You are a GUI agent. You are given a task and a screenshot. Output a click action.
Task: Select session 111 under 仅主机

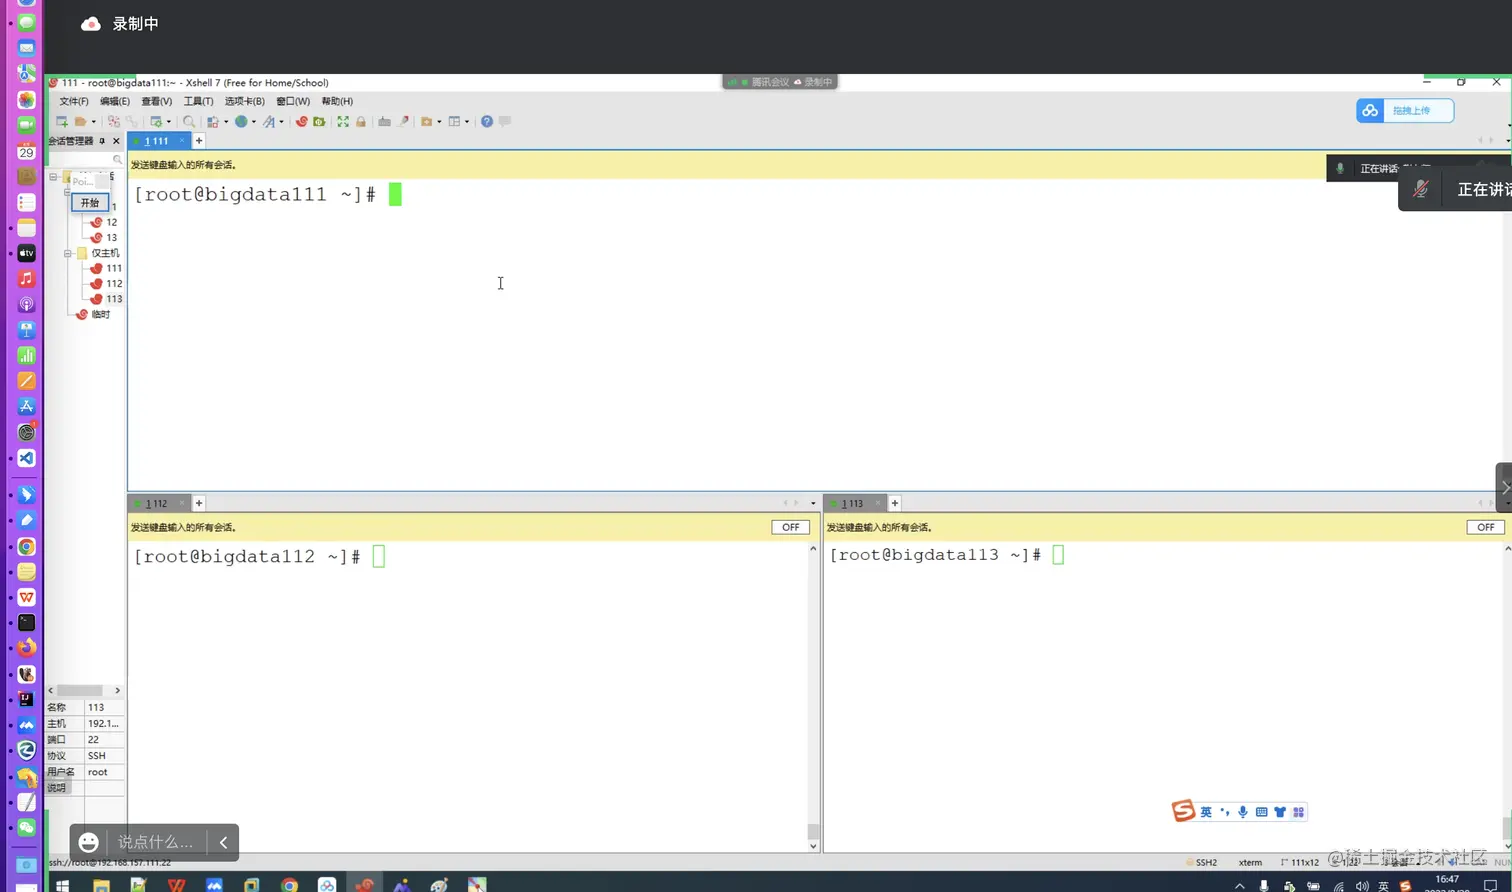coord(106,268)
